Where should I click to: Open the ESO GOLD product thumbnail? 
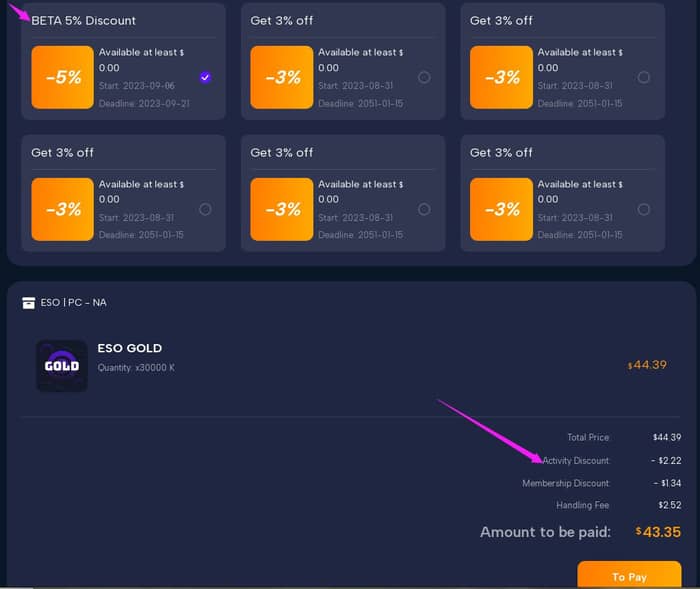click(x=62, y=366)
